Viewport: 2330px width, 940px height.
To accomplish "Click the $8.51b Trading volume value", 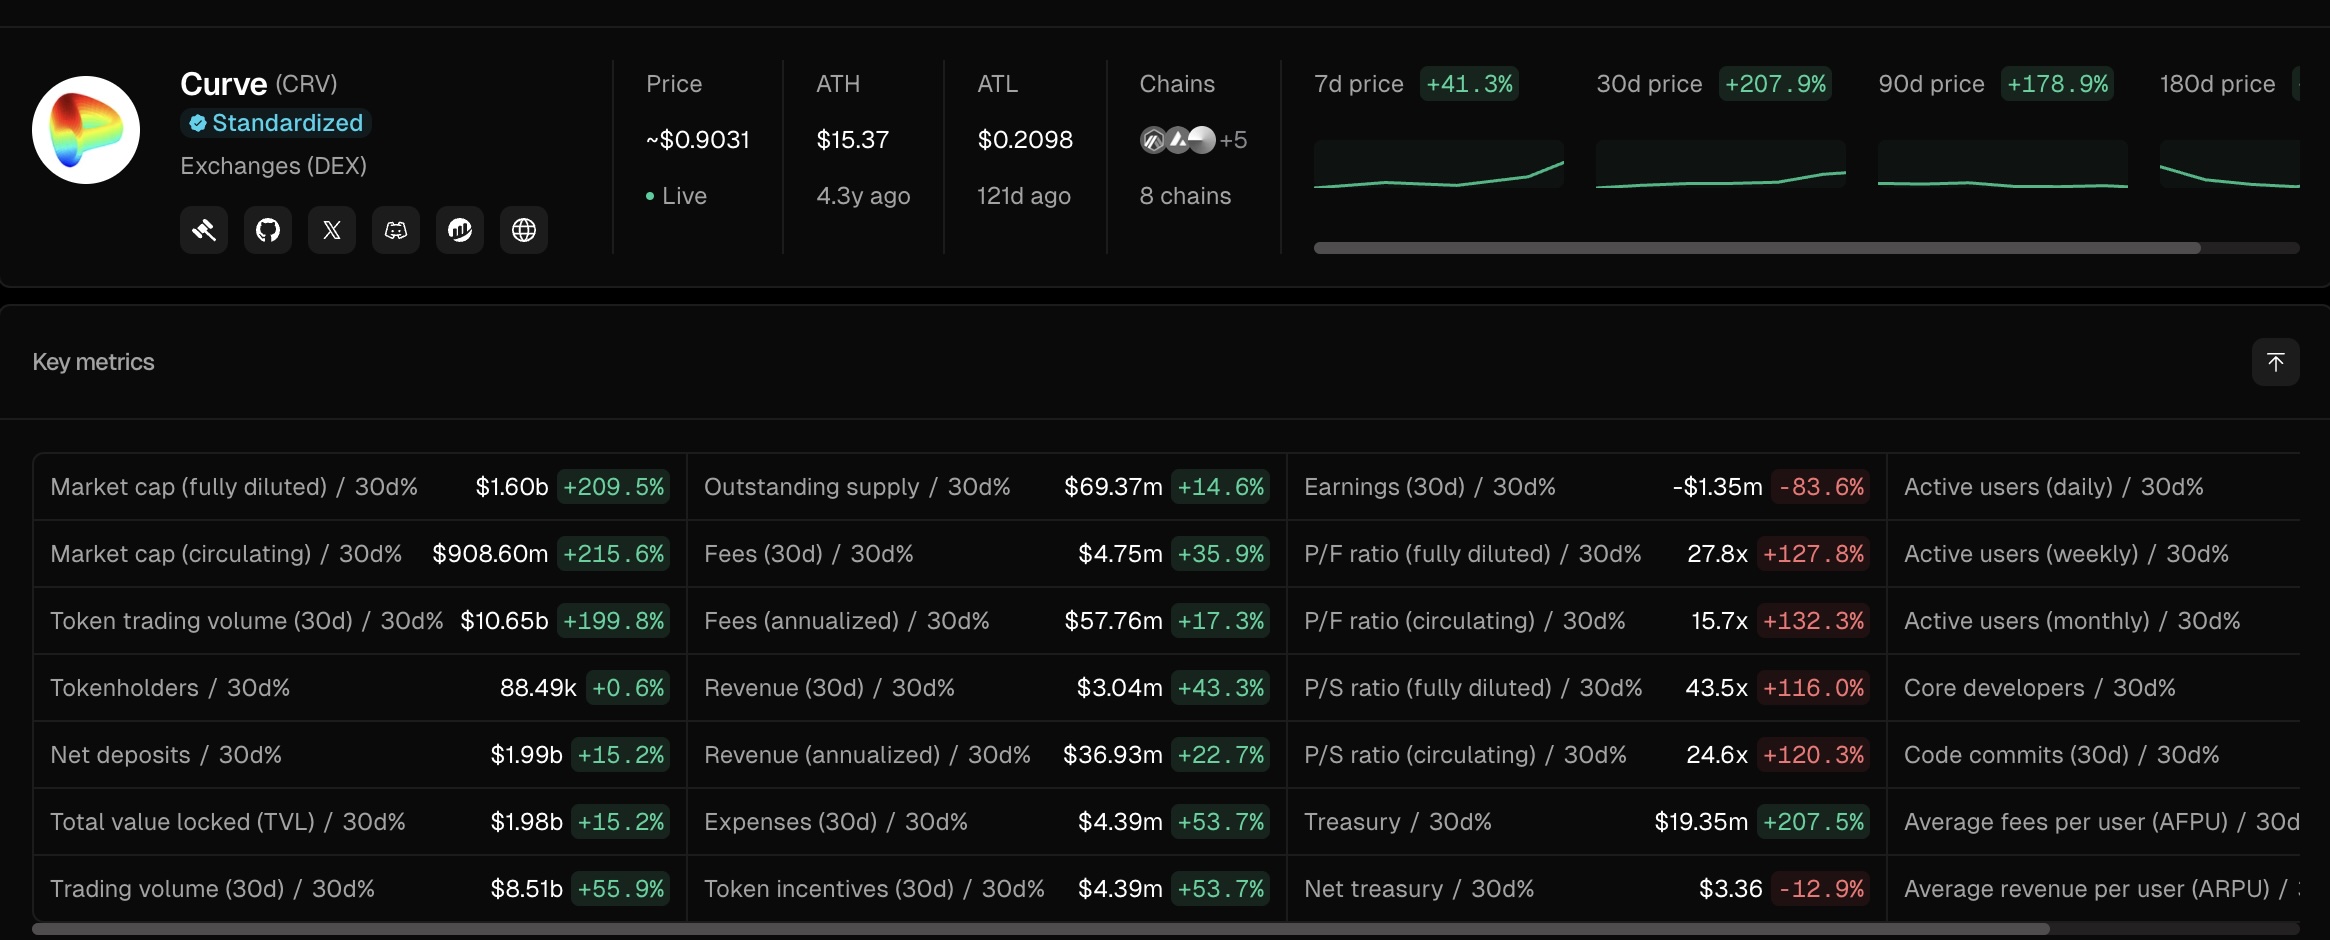I will 527,889.
